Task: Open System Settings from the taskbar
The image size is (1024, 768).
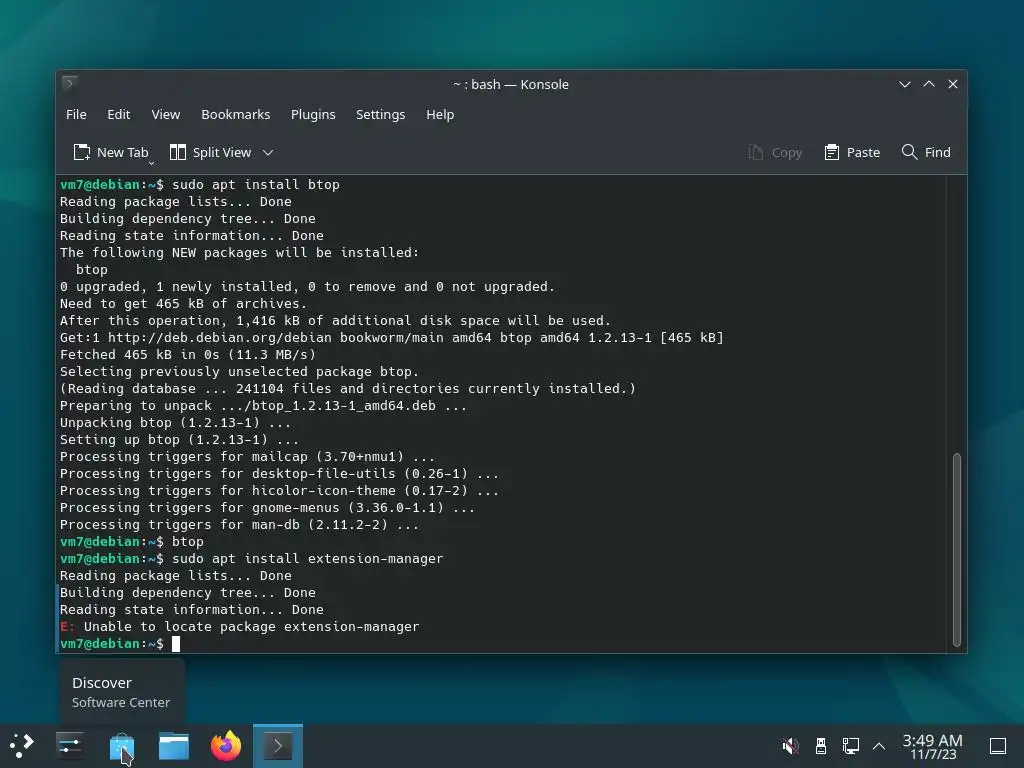Action: coord(69,745)
